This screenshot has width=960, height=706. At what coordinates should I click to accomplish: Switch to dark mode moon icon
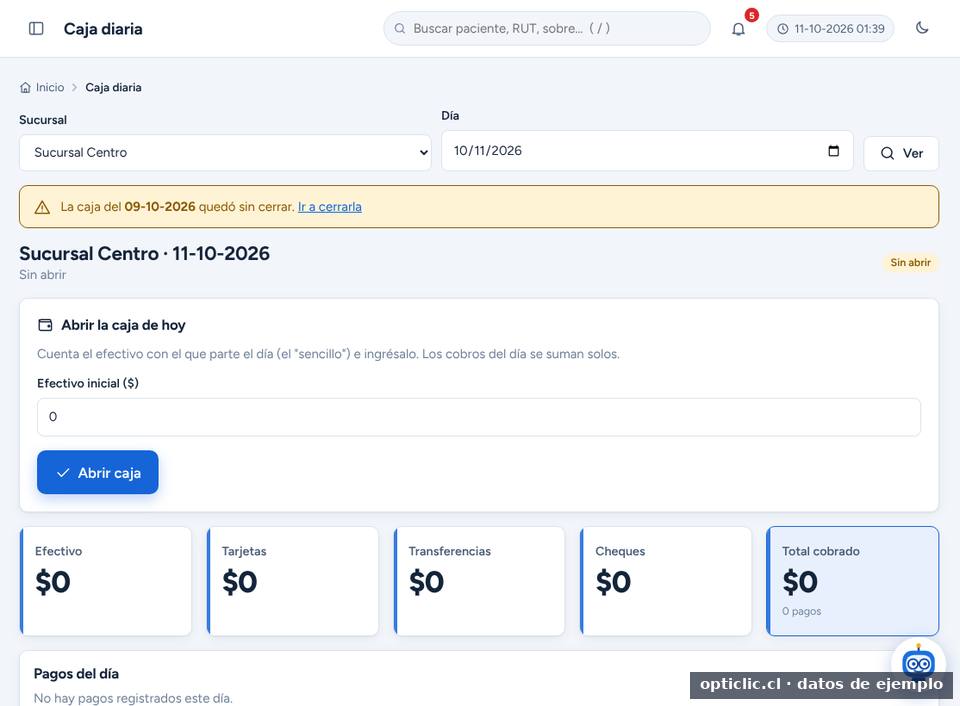(922, 28)
